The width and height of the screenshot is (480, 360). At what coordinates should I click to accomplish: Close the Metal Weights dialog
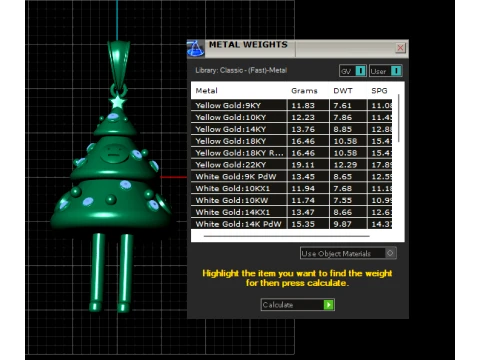coord(400,48)
